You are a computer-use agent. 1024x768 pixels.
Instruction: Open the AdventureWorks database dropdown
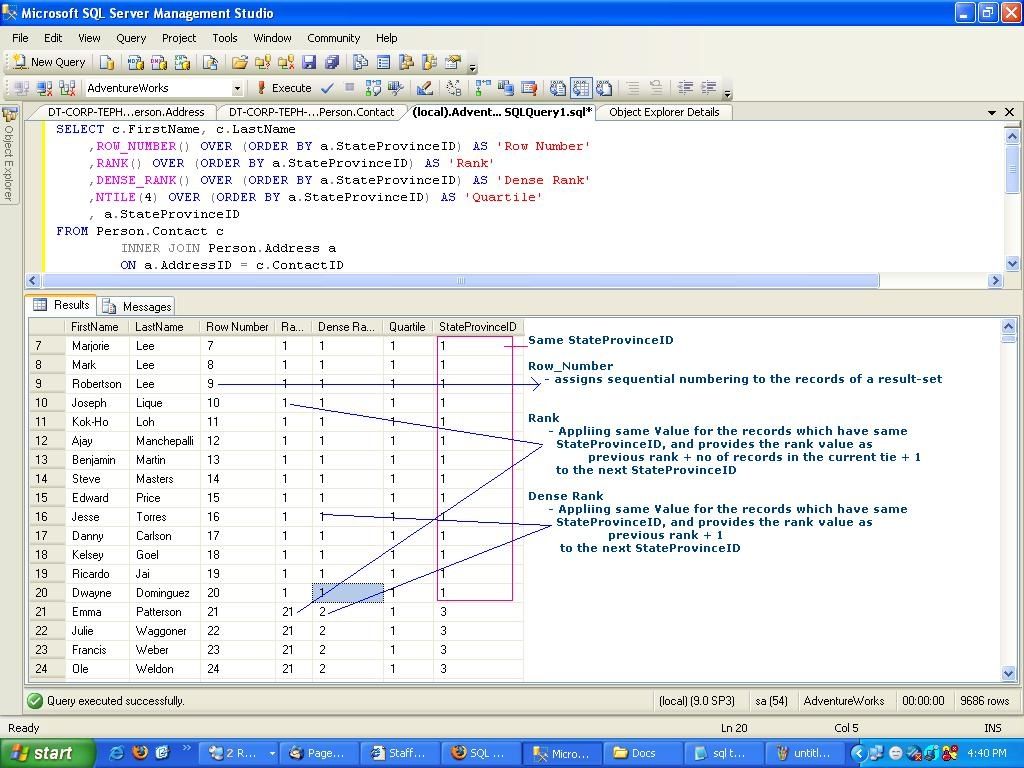click(239, 88)
